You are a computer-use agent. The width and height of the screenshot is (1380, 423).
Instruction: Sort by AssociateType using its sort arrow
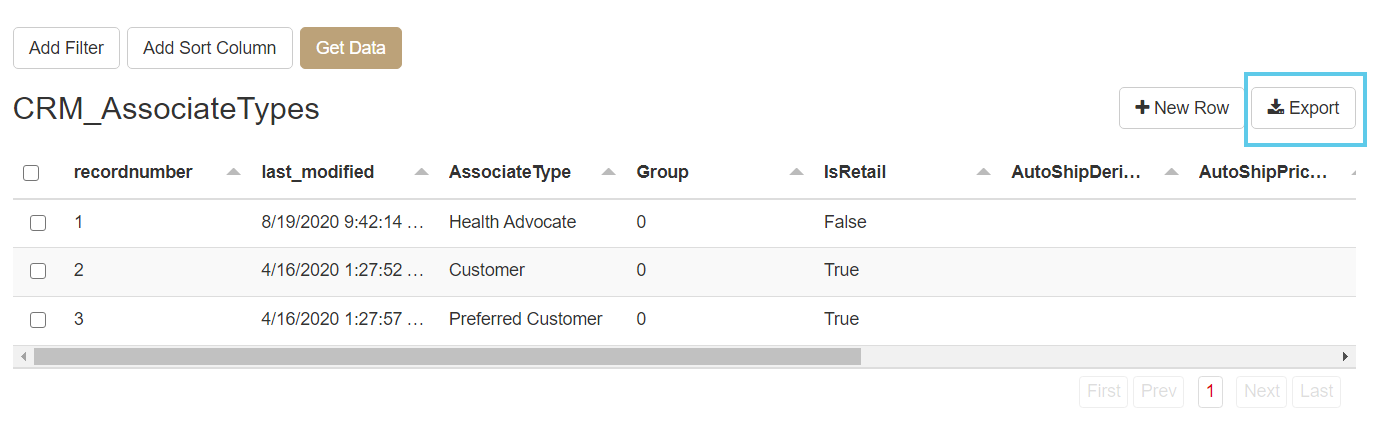(609, 172)
